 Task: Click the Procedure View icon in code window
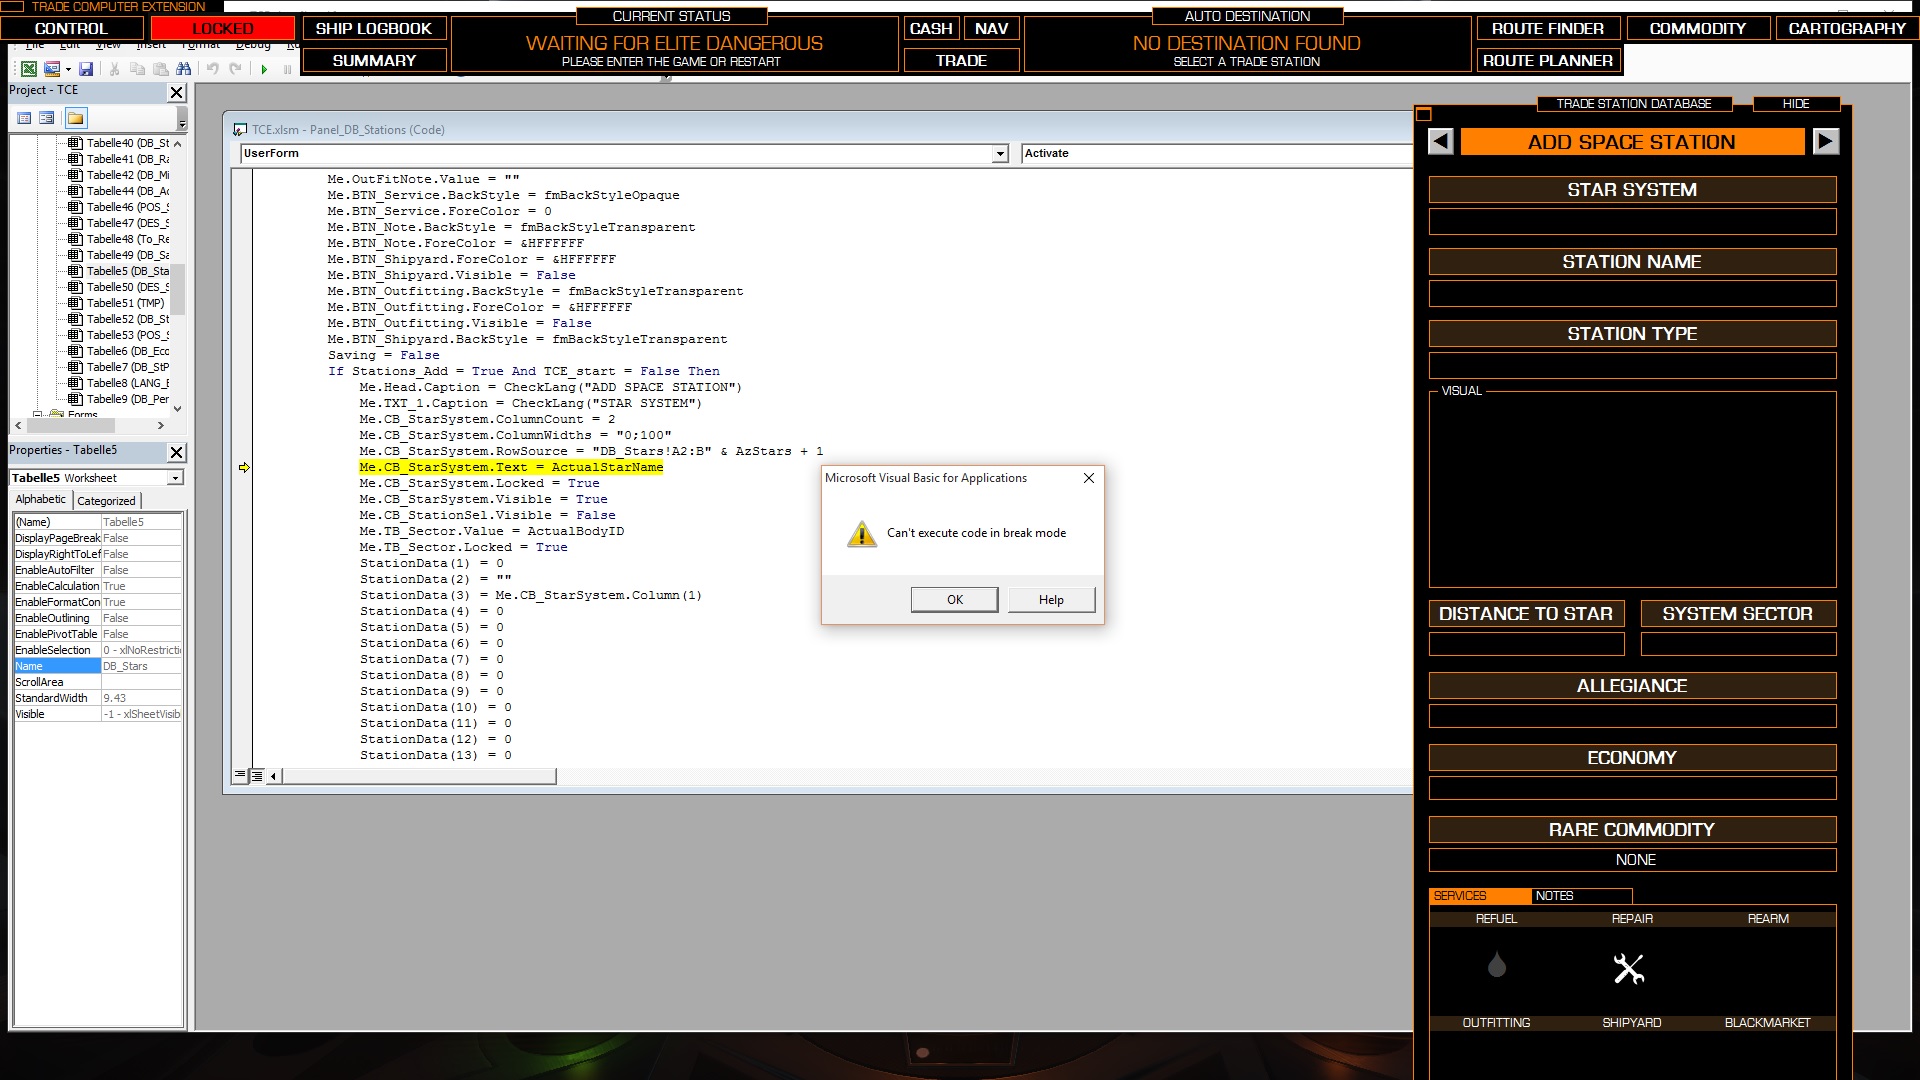tap(240, 775)
